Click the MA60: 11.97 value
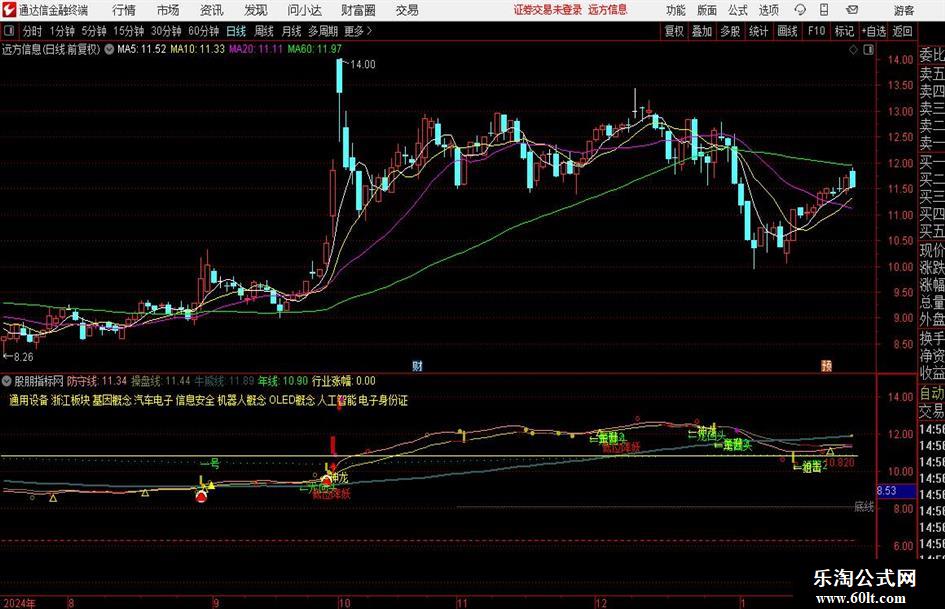Screen dimensions: 945x609 (314, 49)
